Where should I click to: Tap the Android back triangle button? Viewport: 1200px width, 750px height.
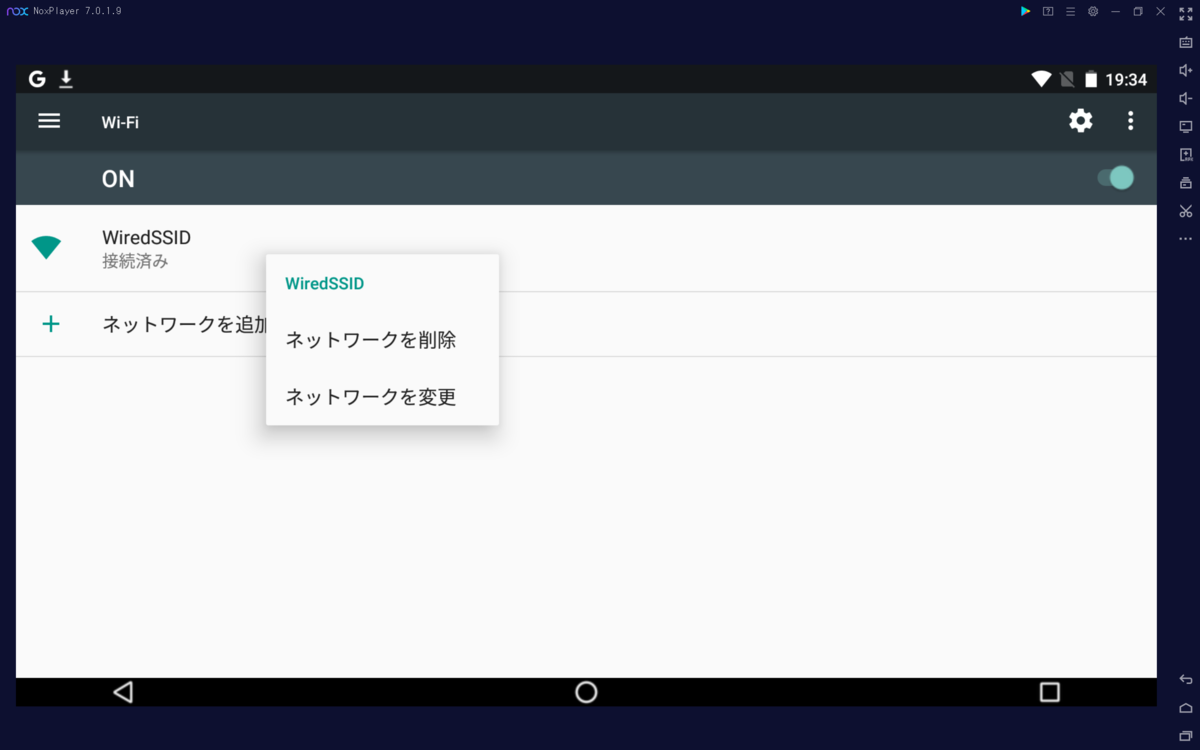tap(123, 692)
